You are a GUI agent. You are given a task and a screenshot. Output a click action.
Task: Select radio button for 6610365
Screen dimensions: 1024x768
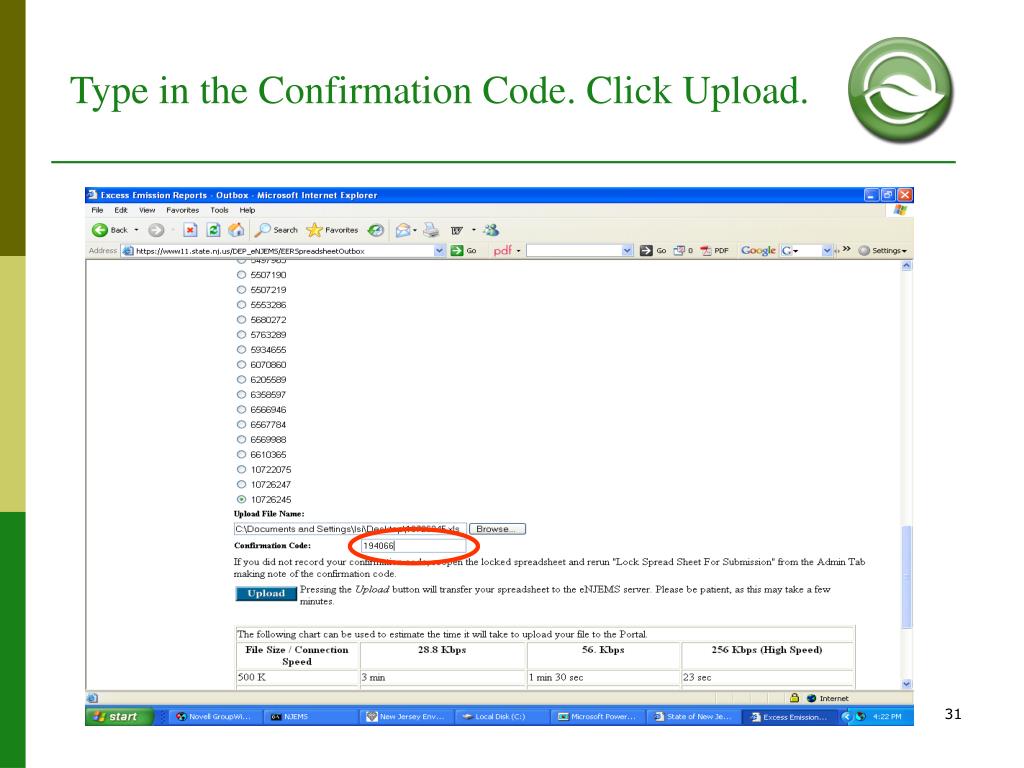(242, 455)
